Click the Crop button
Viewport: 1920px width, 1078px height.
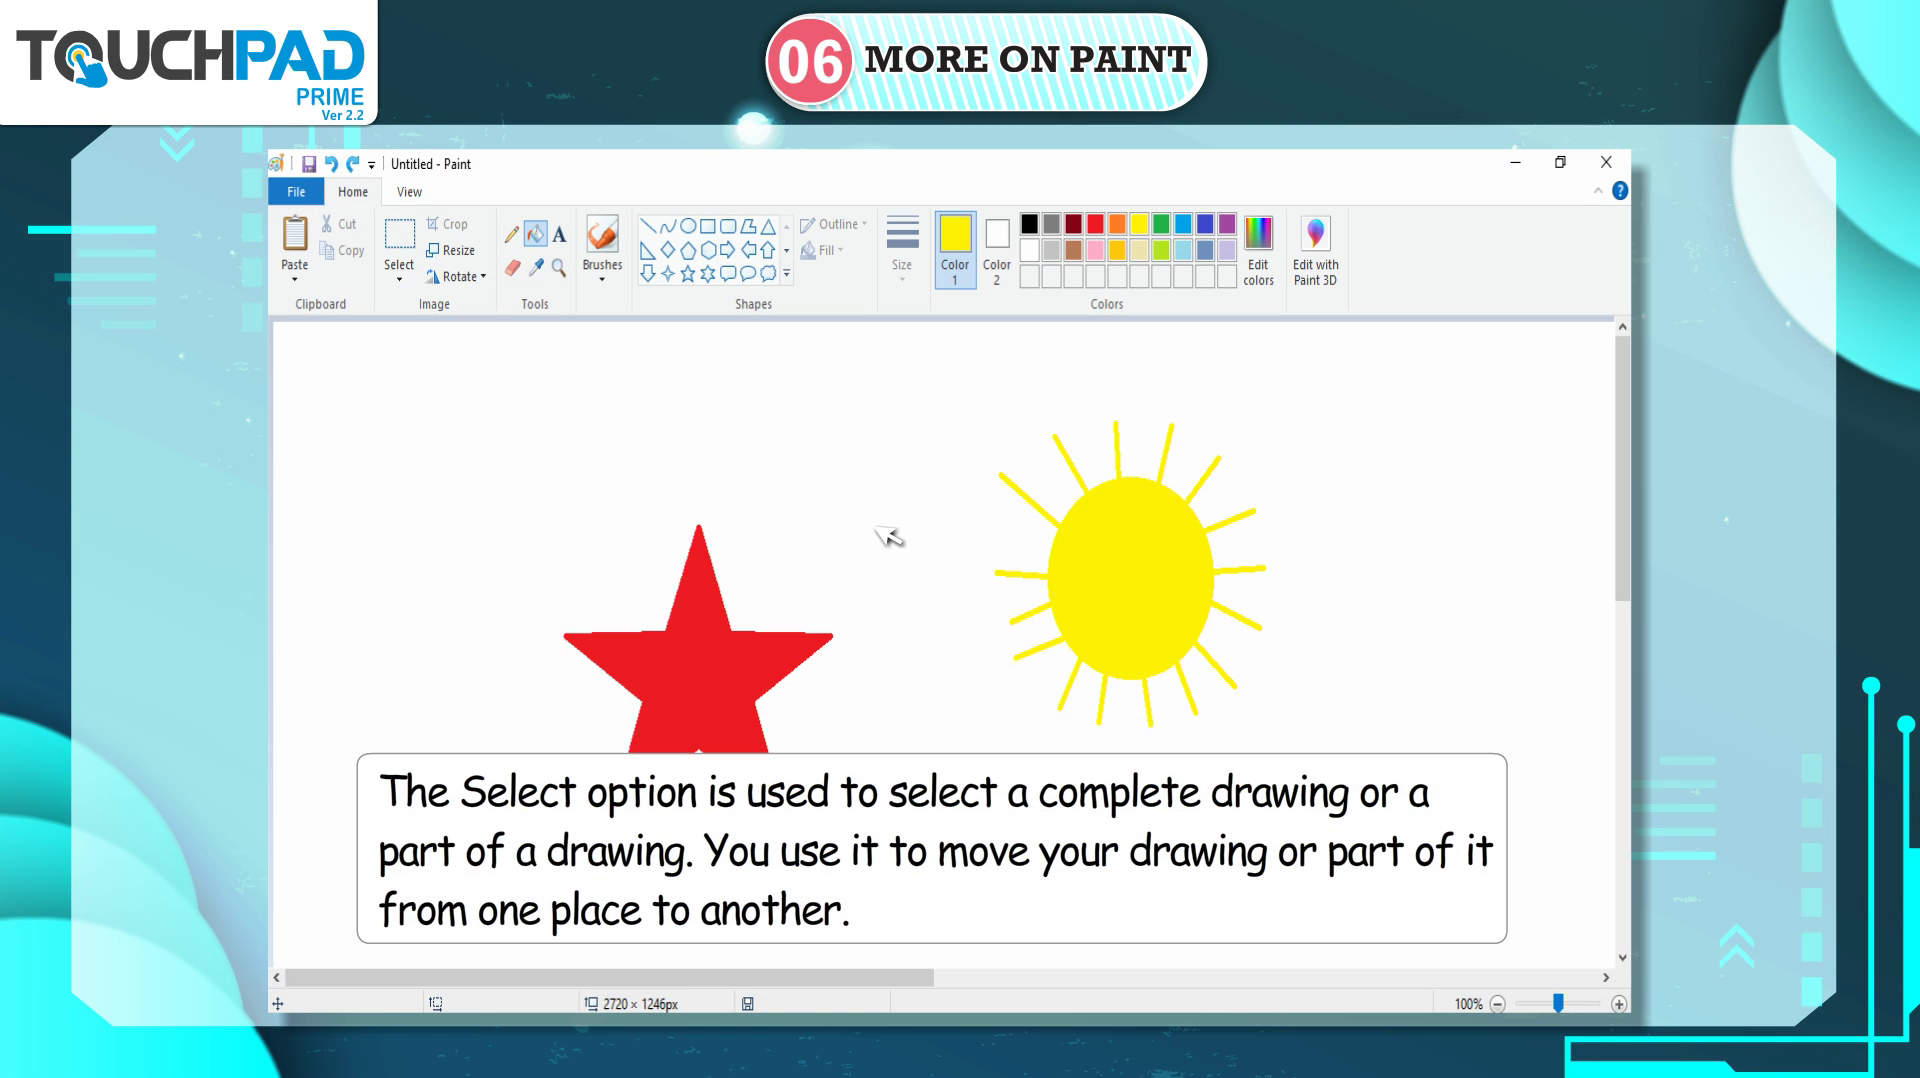[447, 225]
